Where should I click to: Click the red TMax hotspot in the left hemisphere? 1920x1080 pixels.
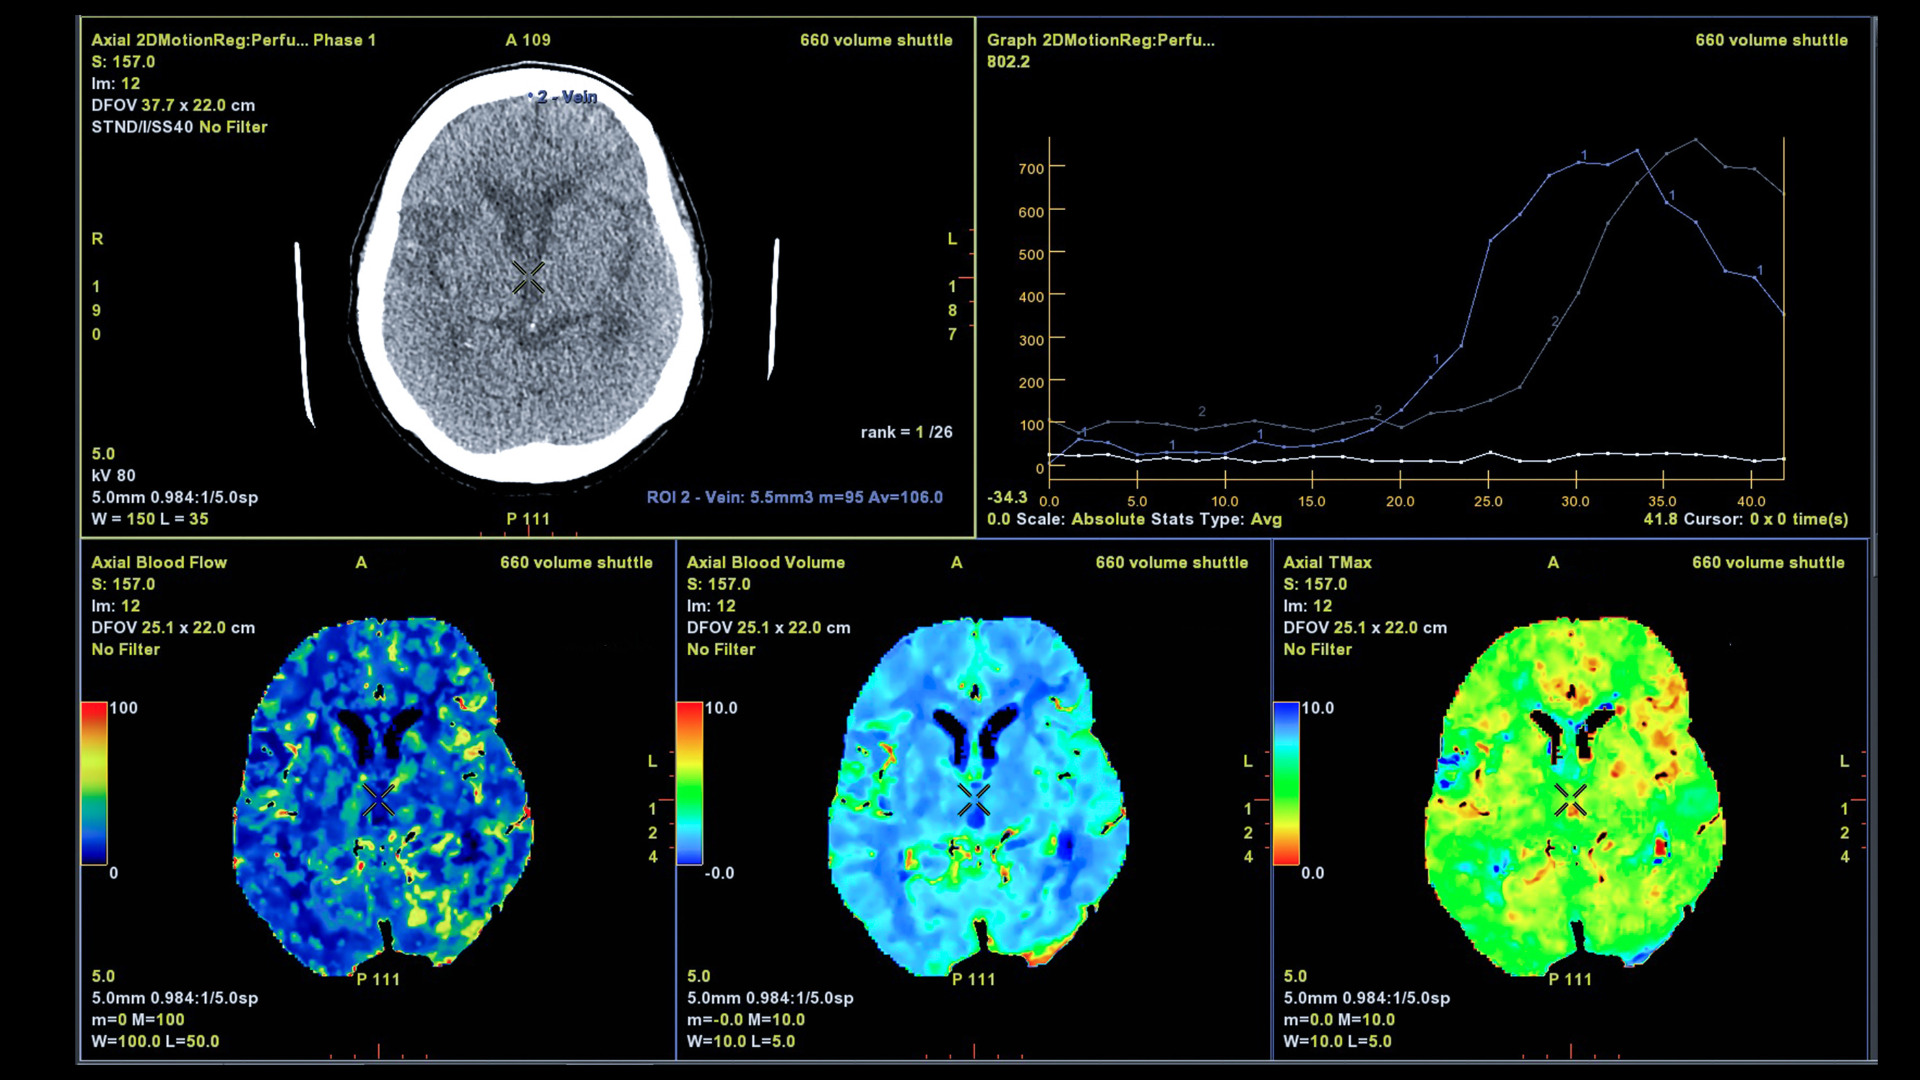pyautogui.click(x=1661, y=848)
